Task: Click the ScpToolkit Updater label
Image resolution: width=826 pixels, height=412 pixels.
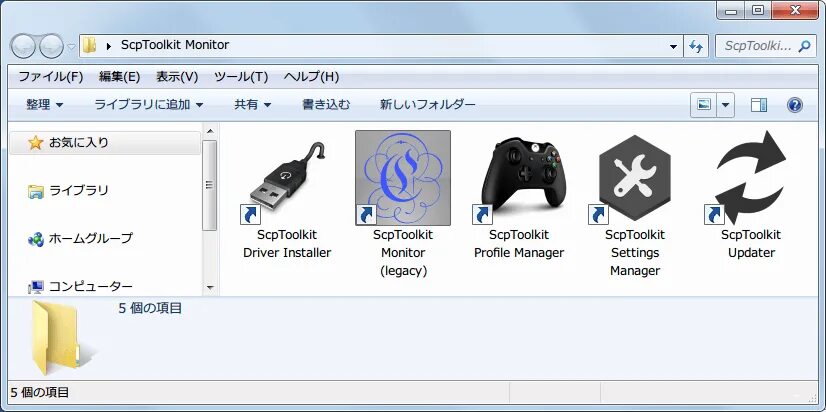Action: [751, 243]
